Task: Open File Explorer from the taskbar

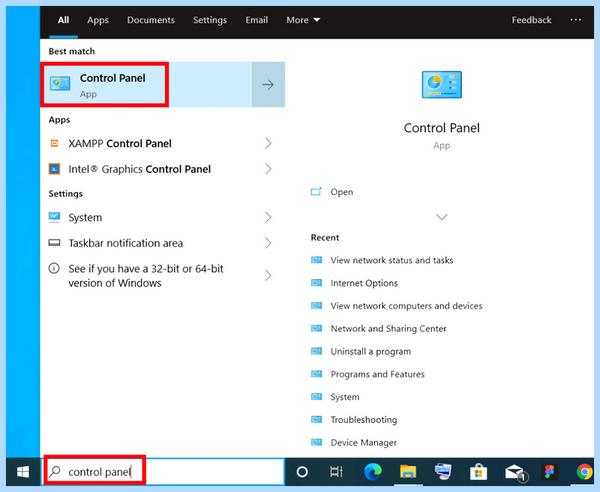Action: (x=408, y=471)
